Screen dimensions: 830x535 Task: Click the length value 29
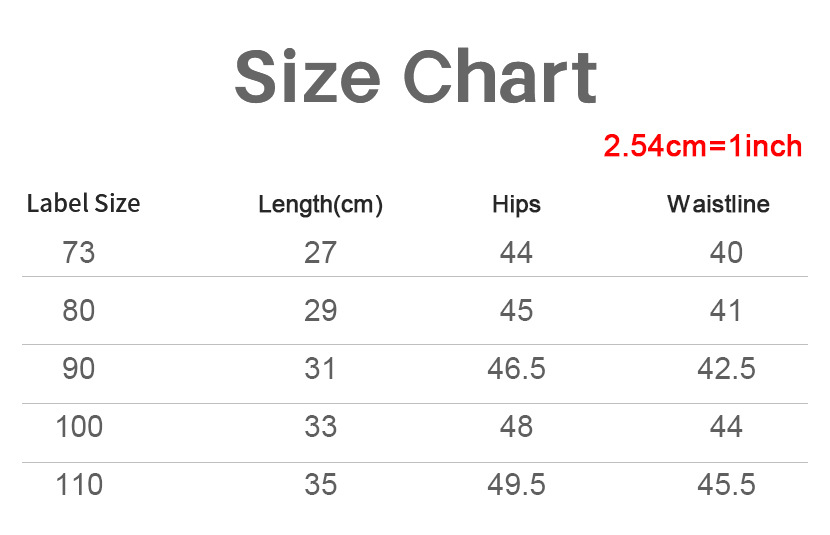(x=320, y=311)
